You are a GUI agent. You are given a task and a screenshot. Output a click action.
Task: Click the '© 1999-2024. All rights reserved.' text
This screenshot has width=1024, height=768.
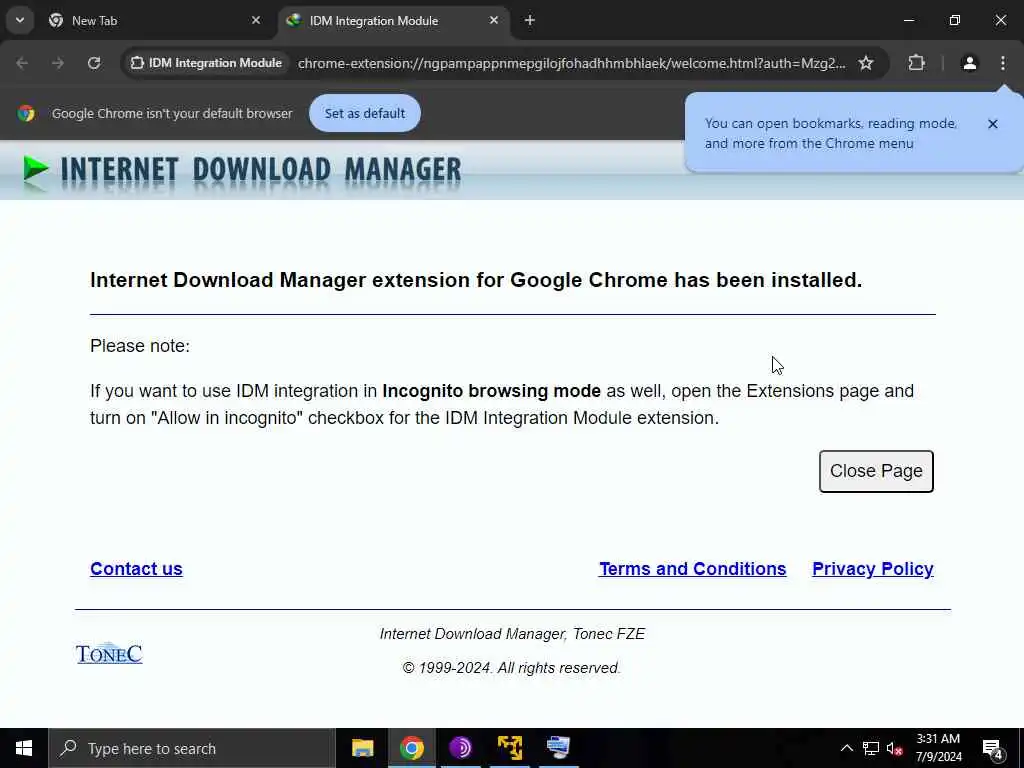512,667
